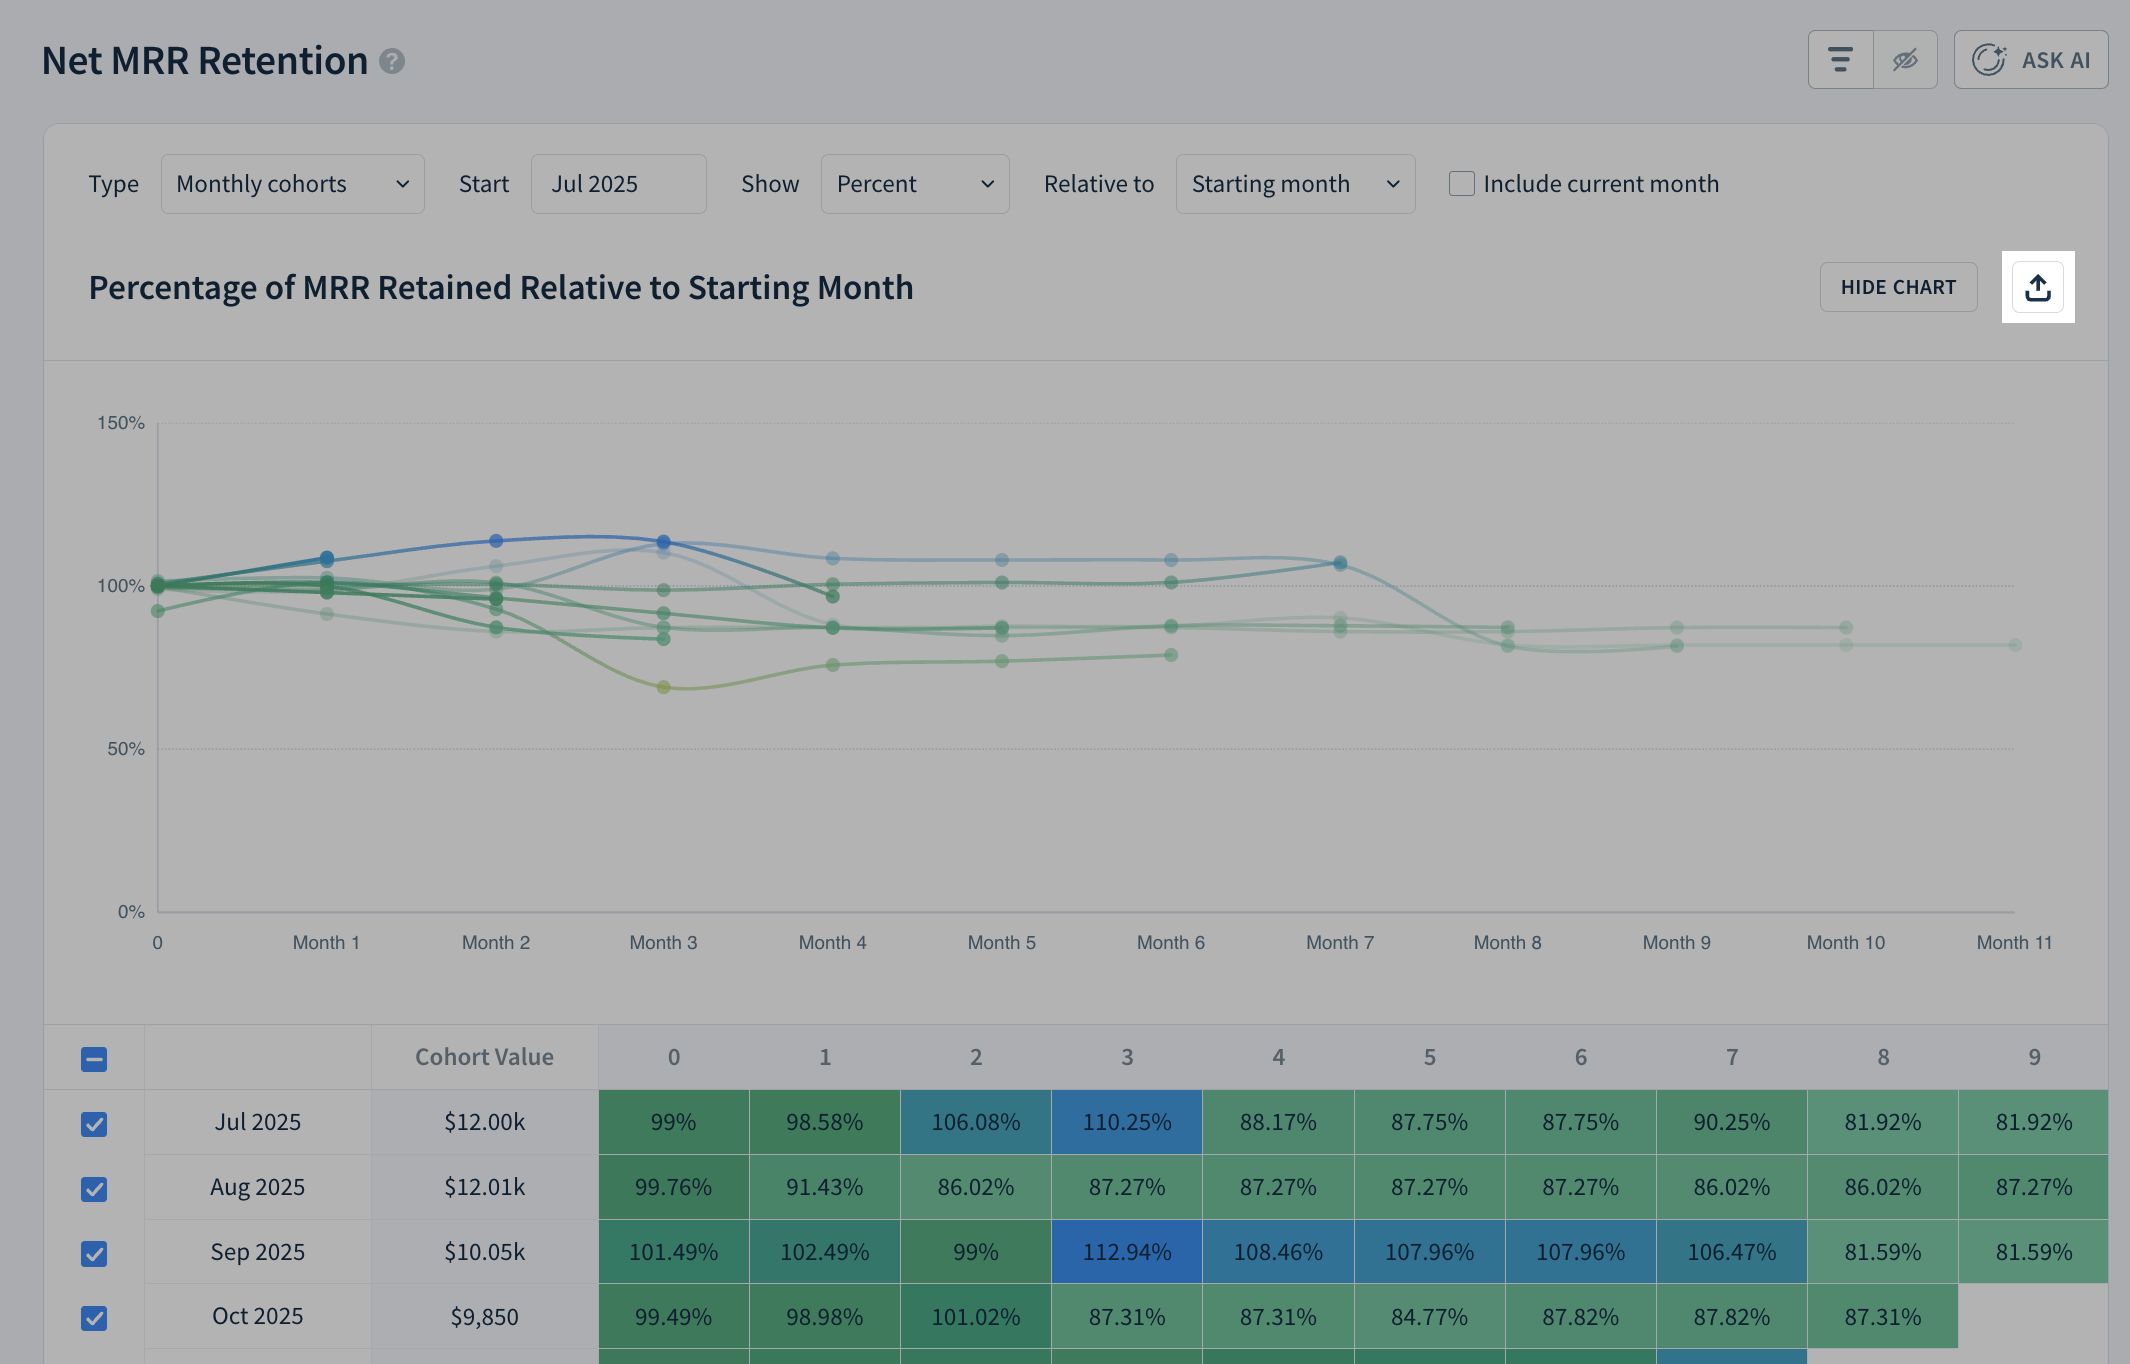Viewport: 2130px width, 1364px height.
Task: Select the 90.25% cell in Jul 2025 row
Action: click(1732, 1122)
